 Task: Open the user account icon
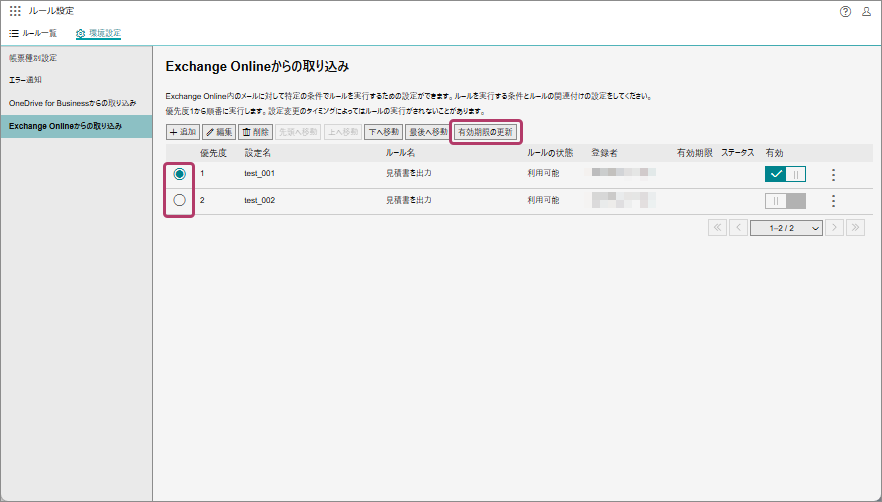tap(866, 12)
